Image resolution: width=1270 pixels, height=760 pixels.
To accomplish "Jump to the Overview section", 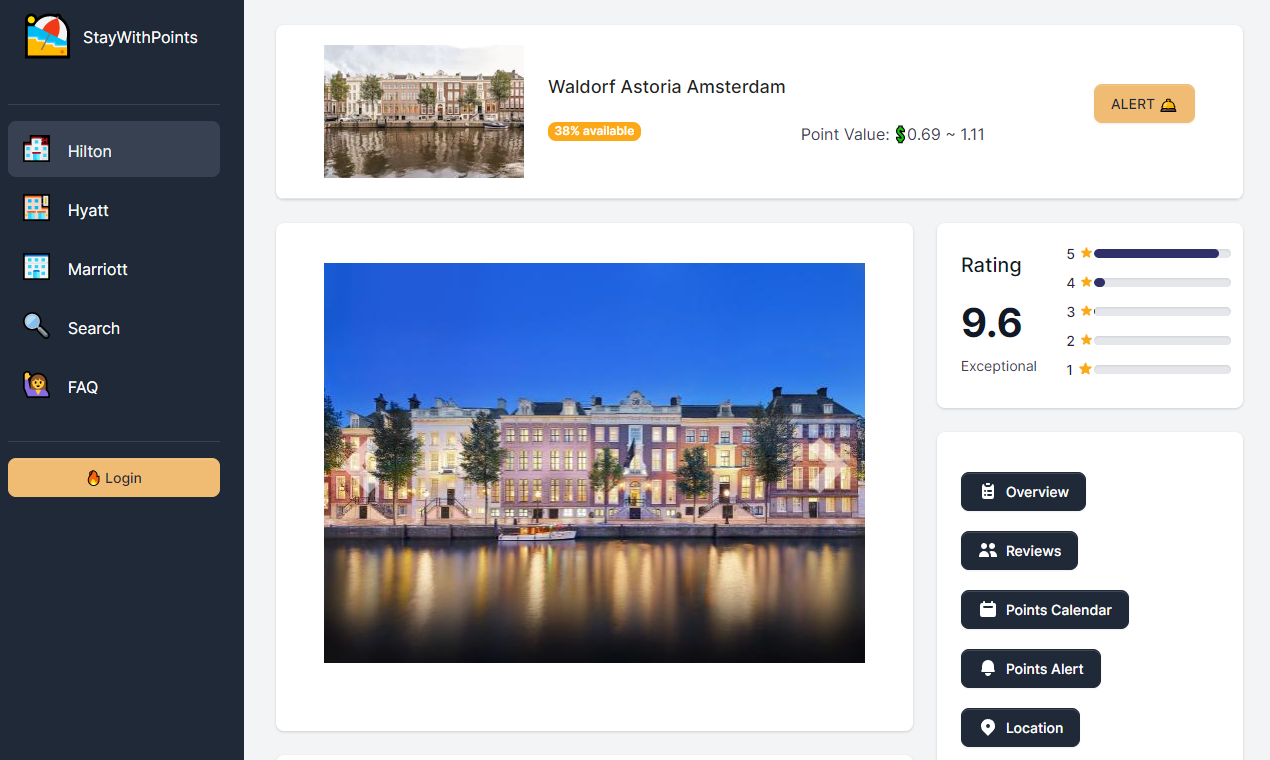I will (x=1023, y=491).
